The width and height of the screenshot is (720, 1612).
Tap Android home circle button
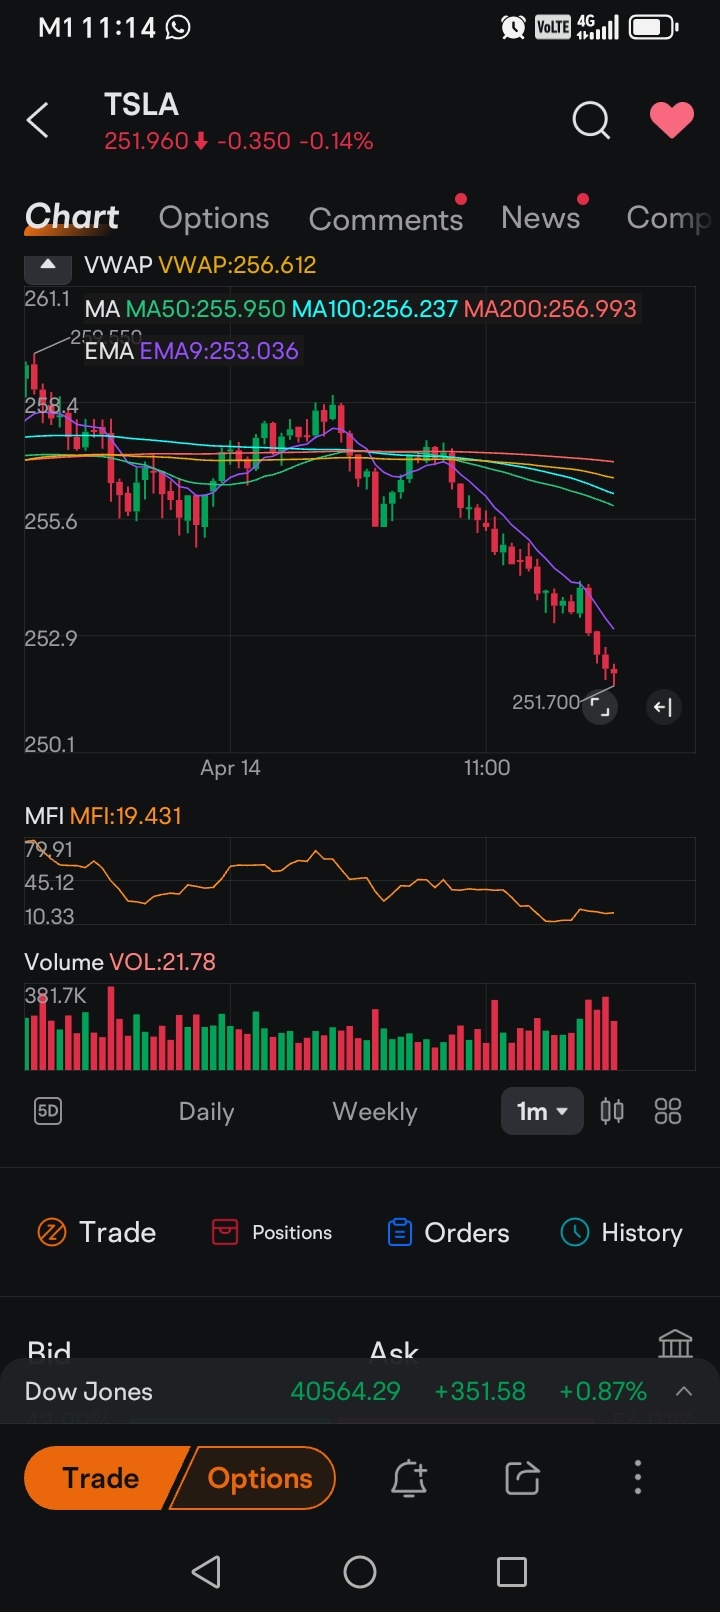click(360, 1572)
